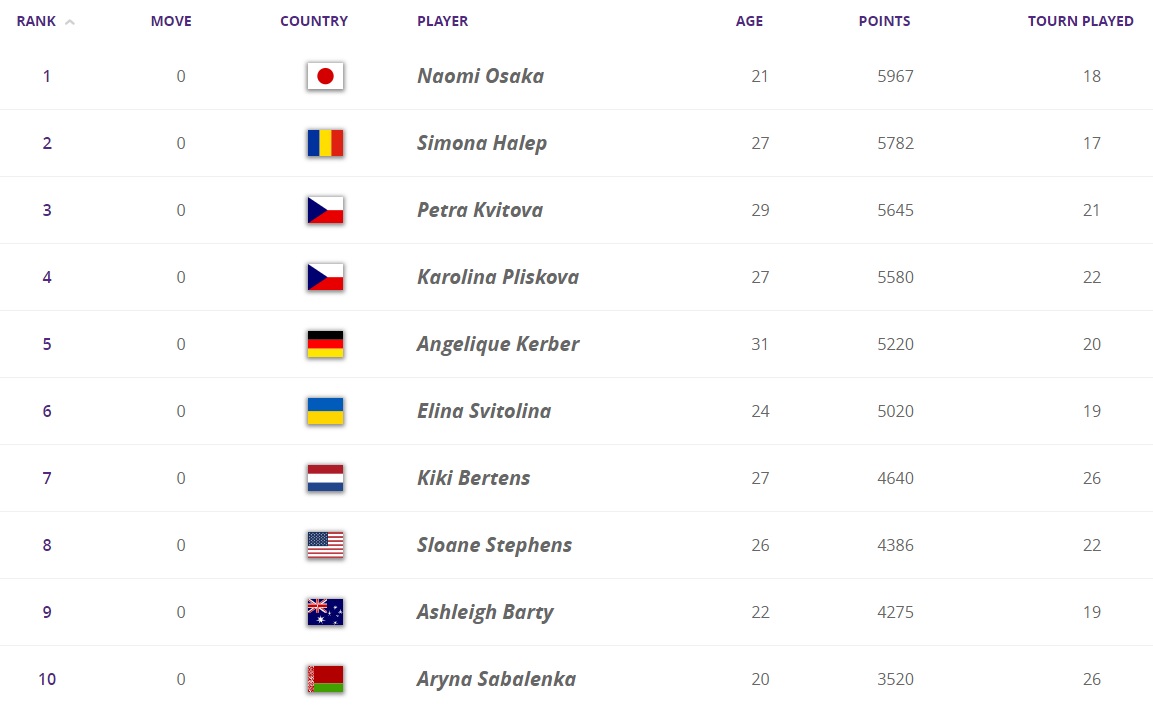
Task: Open Naomi Osaka's player profile
Action: tap(480, 76)
